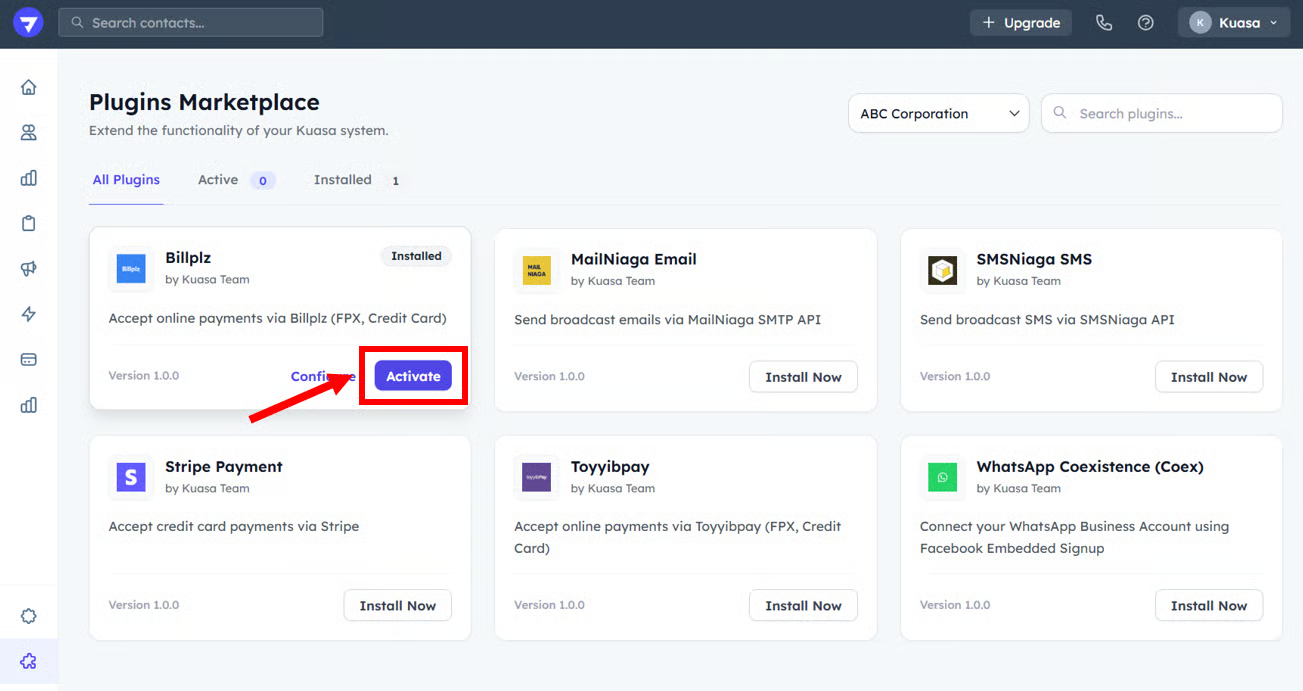Open the megaphone broadcast icon
This screenshot has height=691, width=1303.
(28, 268)
